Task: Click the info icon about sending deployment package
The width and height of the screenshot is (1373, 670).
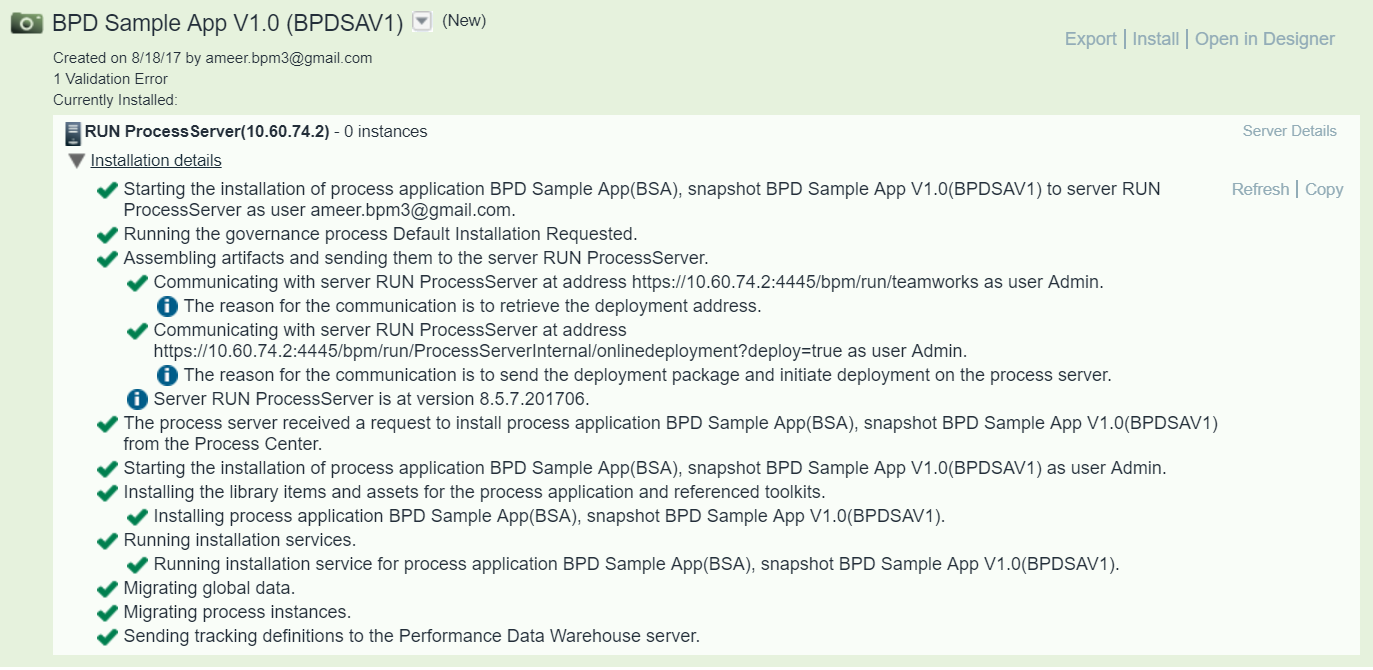Action: (167, 375)
